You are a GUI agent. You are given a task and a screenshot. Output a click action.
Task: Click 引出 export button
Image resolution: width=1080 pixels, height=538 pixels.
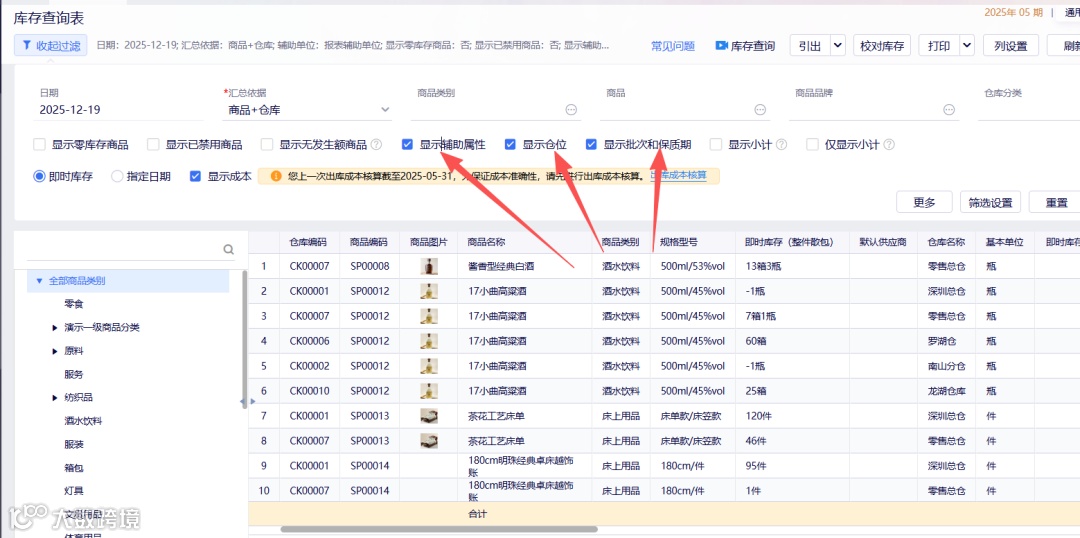point(810,45)
